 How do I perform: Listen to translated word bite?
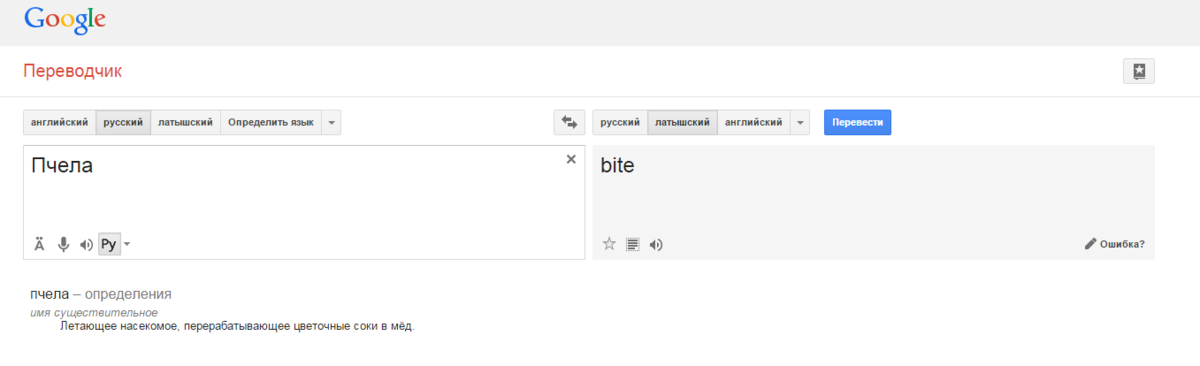656,244
